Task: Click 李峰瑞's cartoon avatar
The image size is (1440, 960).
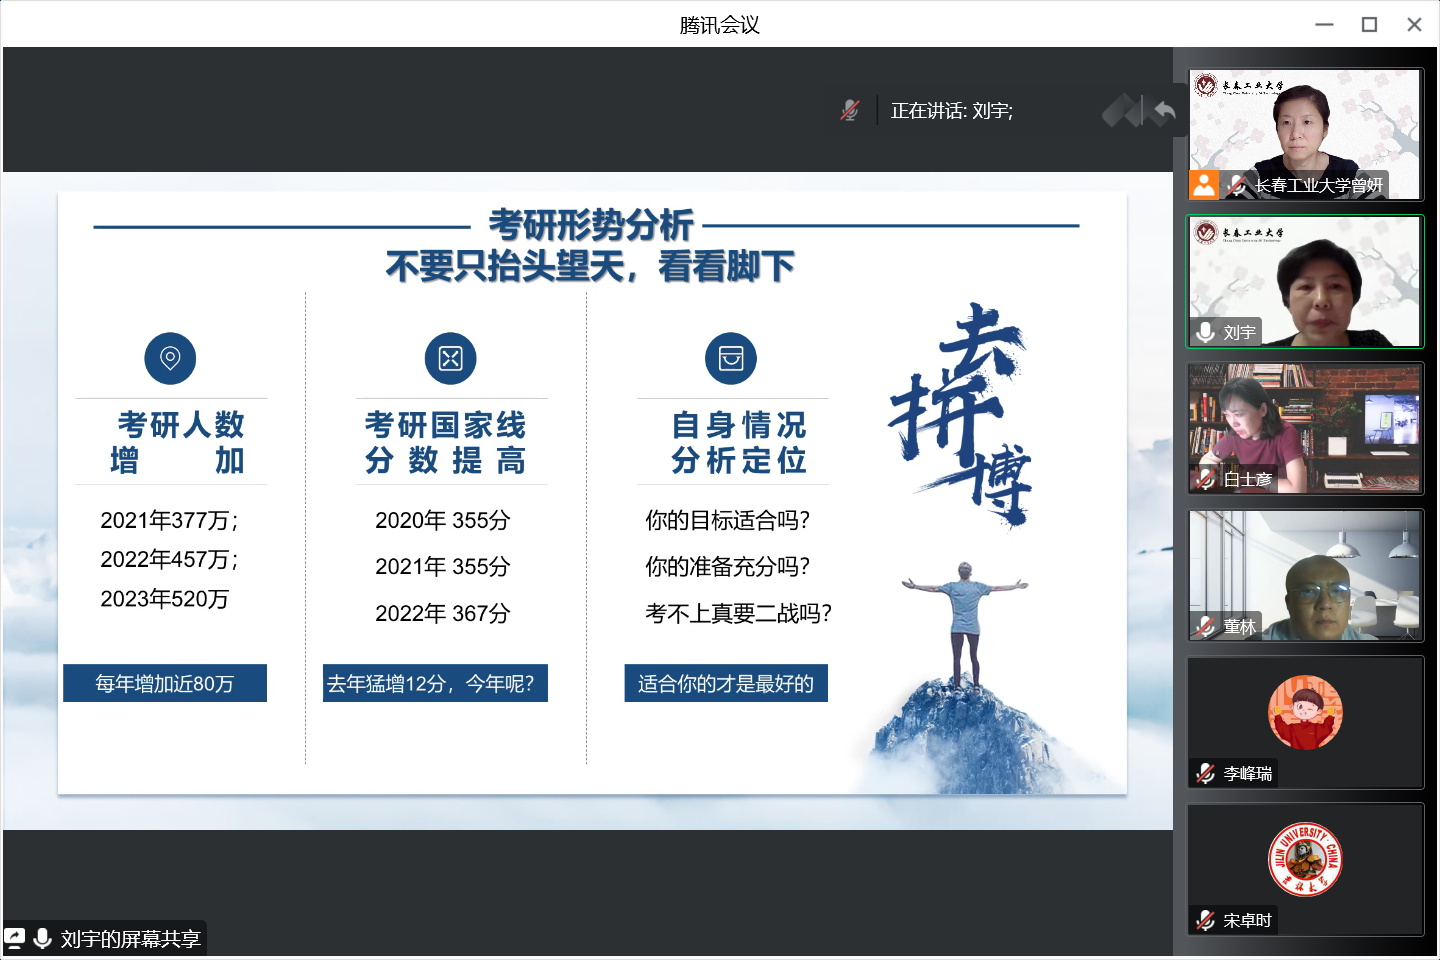Action: (1305, 713)
